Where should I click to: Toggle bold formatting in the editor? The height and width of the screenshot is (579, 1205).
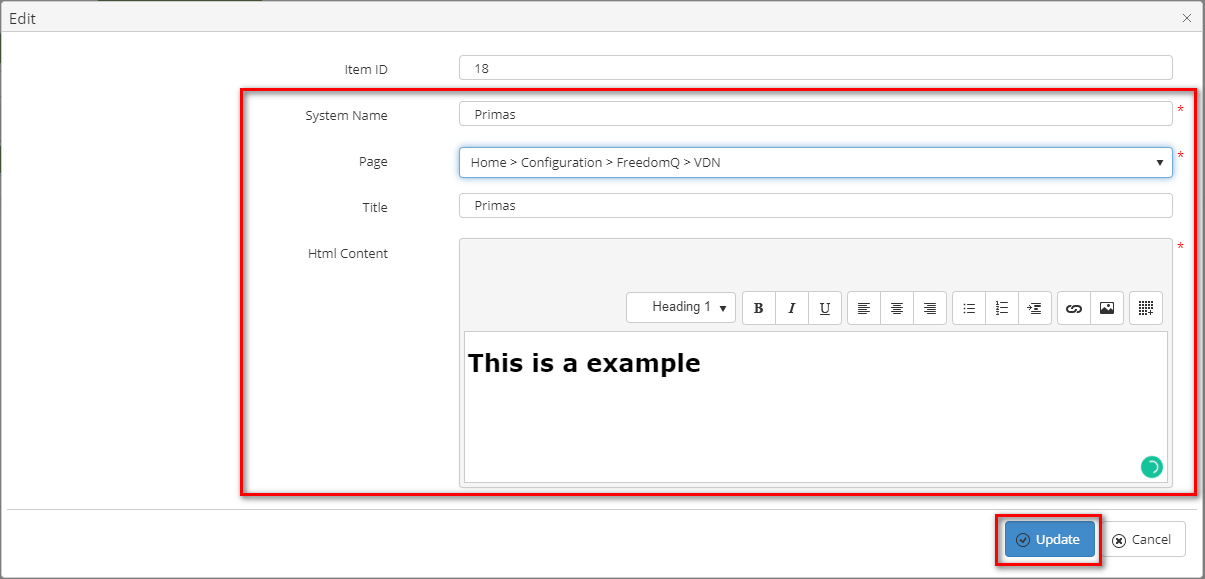759,308
